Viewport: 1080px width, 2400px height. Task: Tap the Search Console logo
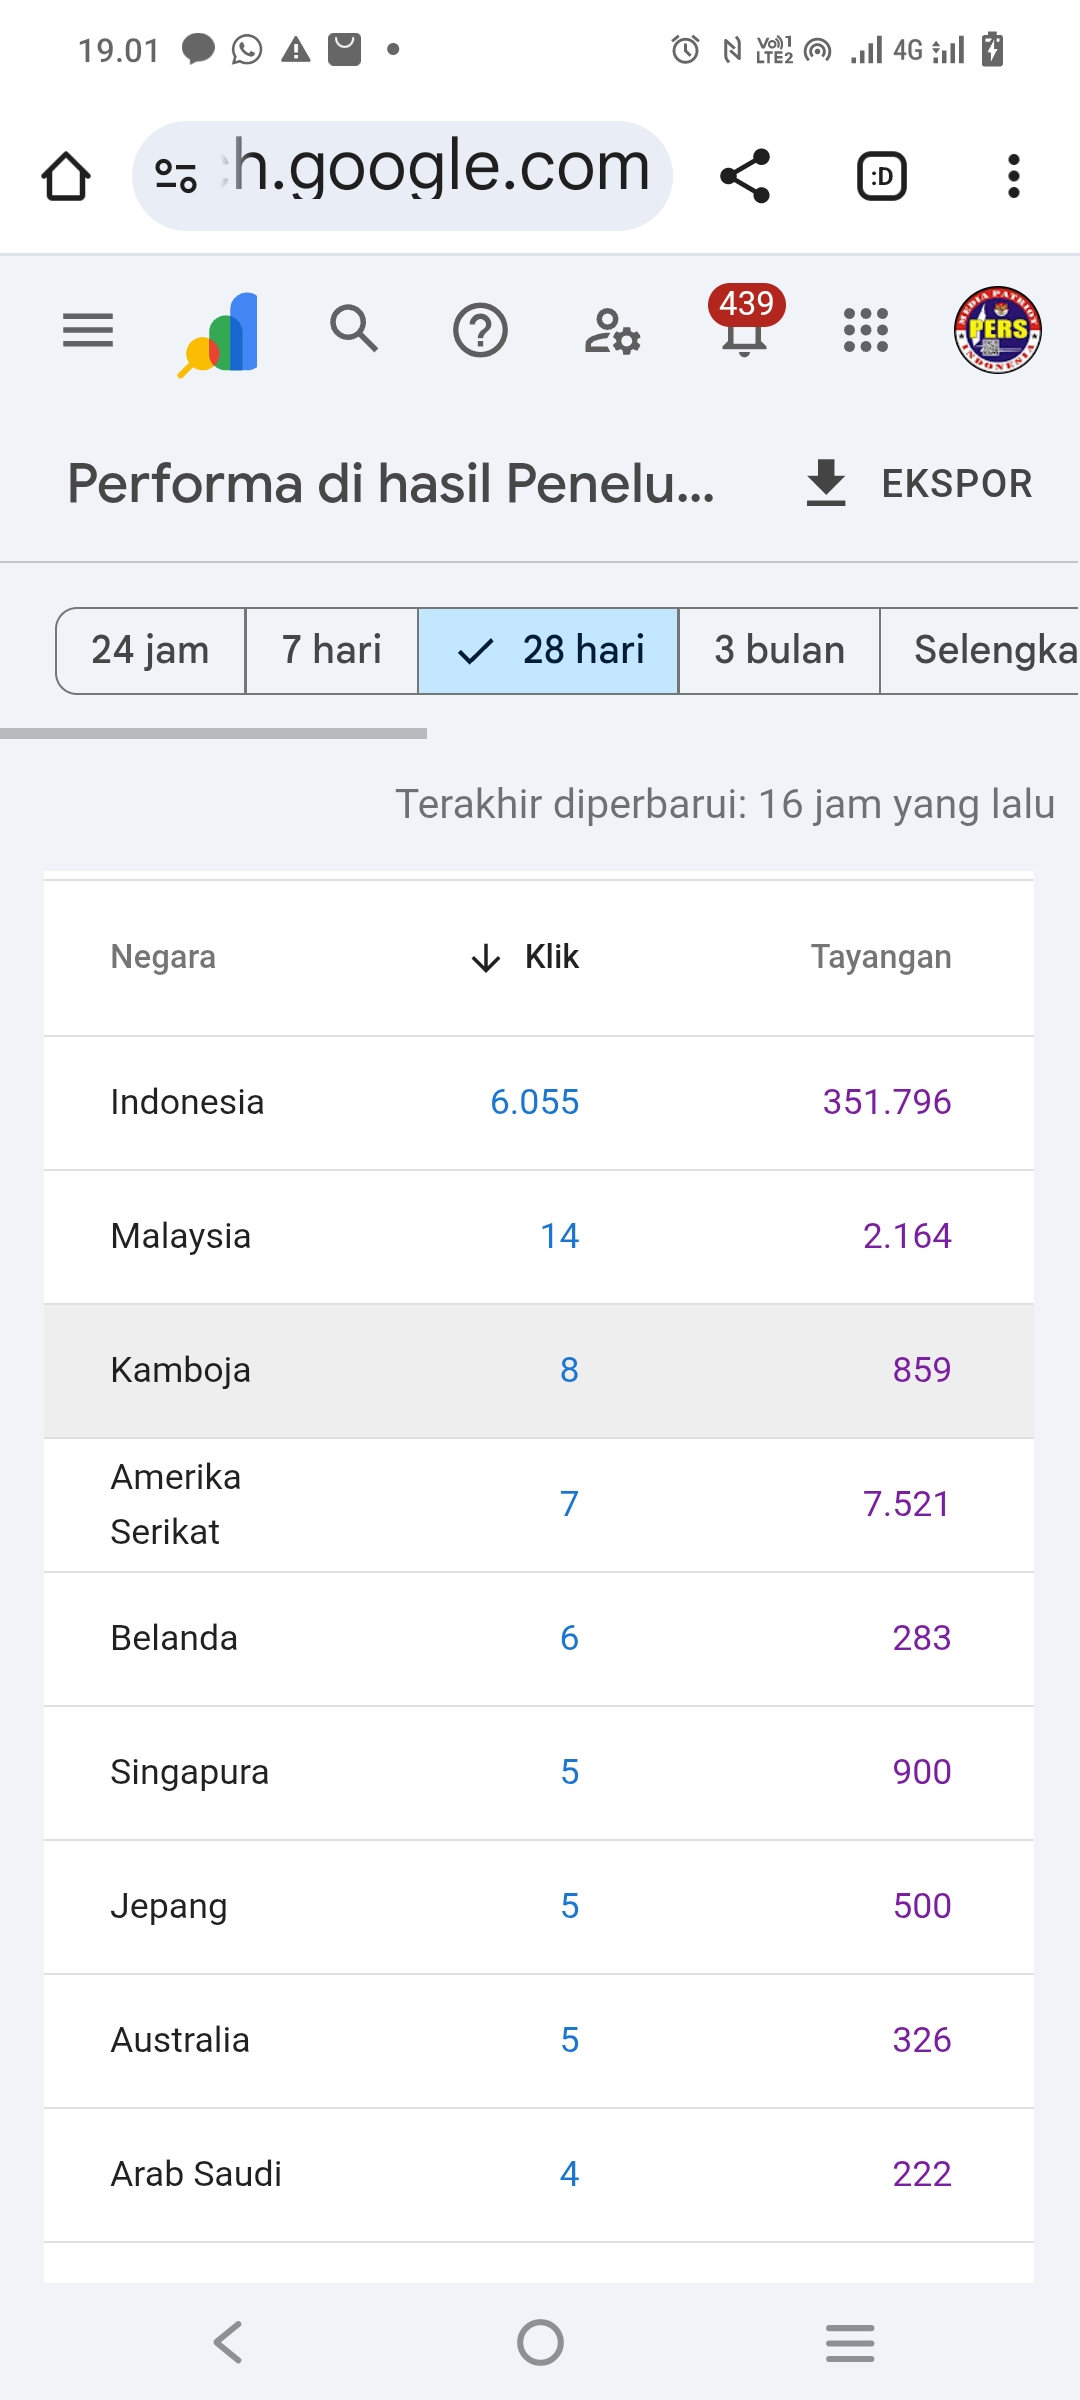click(x=221, y=333)
